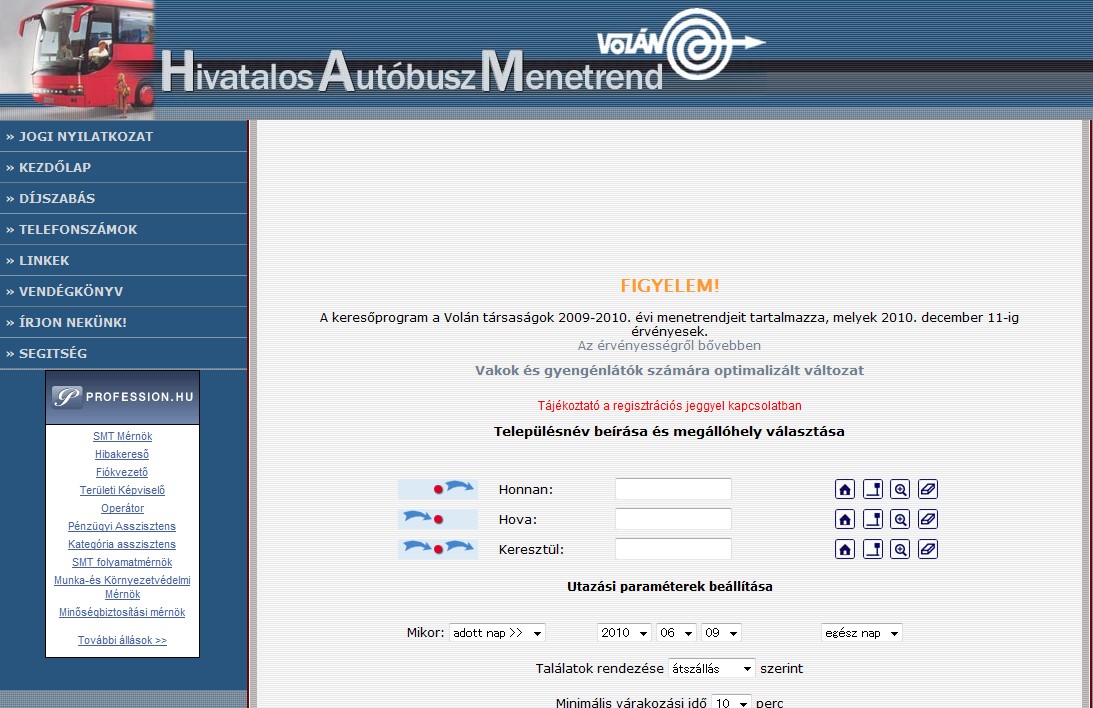Click the home icon in the Honnan row
Image resolution: width=1093 pixels, height=708 pixels.
click(845, 490)
